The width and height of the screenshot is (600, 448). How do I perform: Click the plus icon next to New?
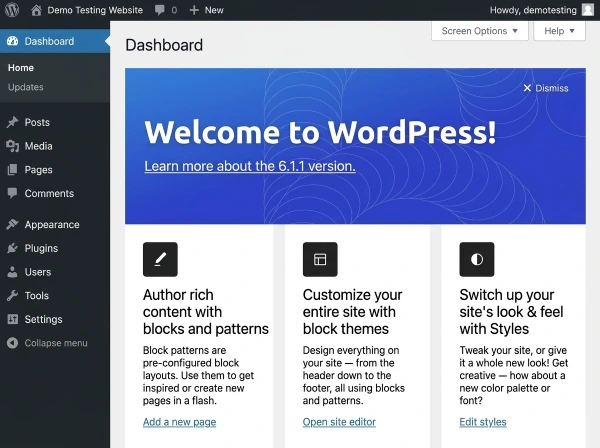point(194,10)
